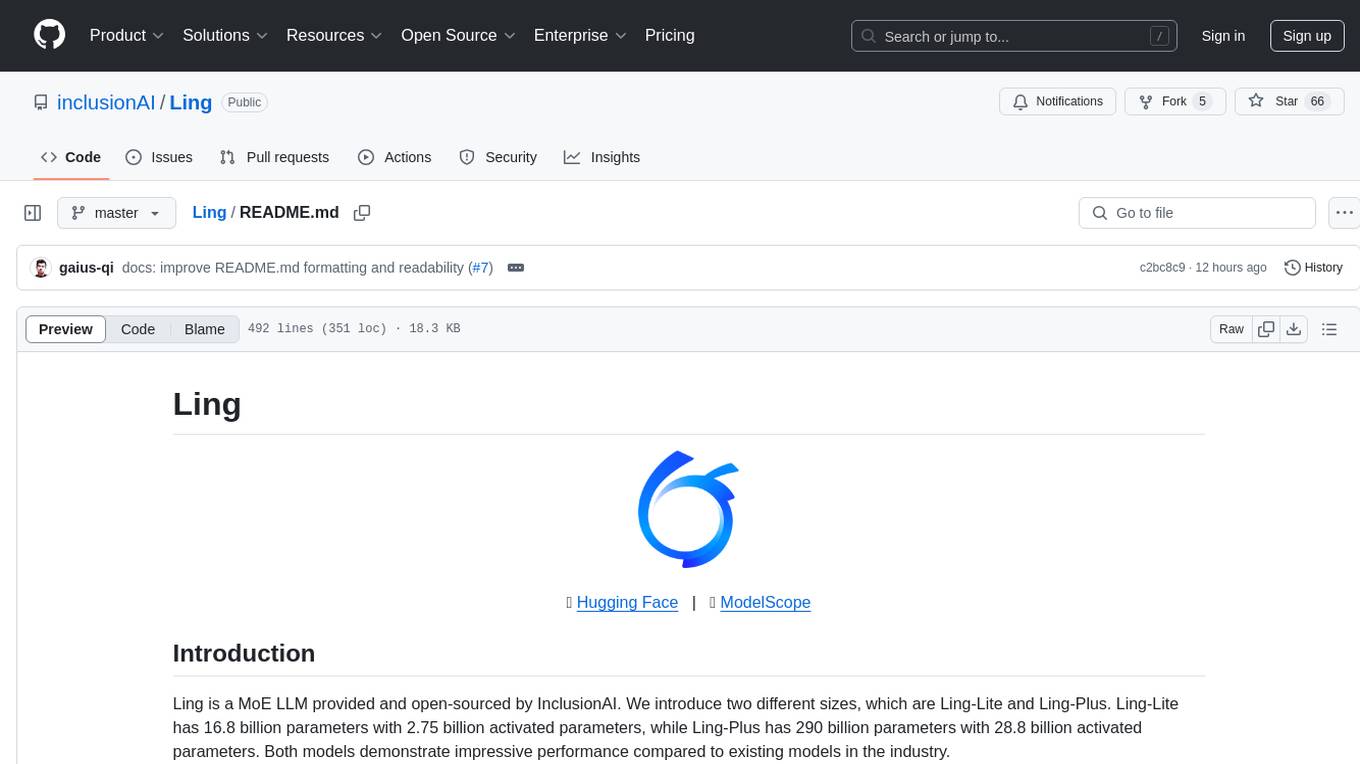Click the gaius-qi avatar image
1360x764 pixels.
click(41, 267)
